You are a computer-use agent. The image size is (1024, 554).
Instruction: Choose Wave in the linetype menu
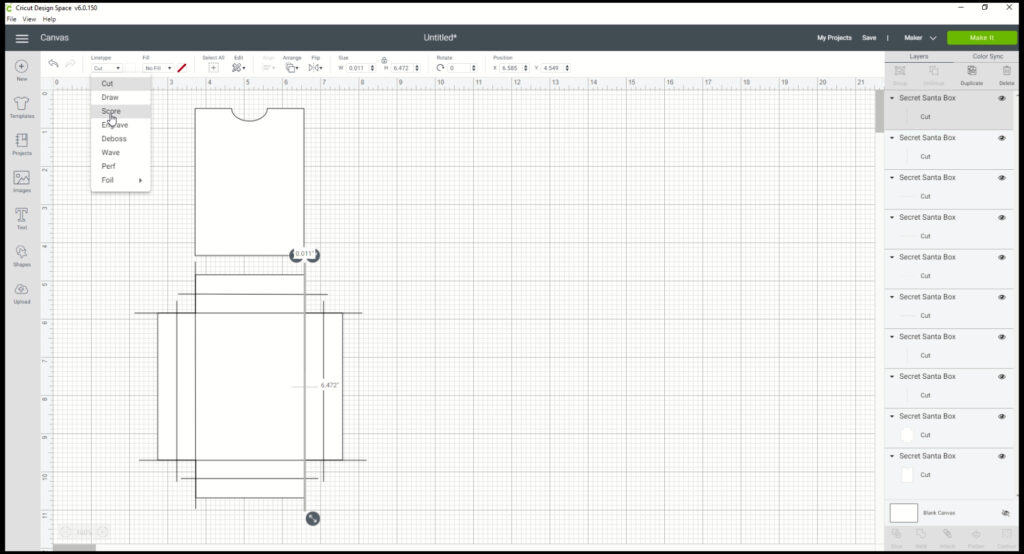121,152
